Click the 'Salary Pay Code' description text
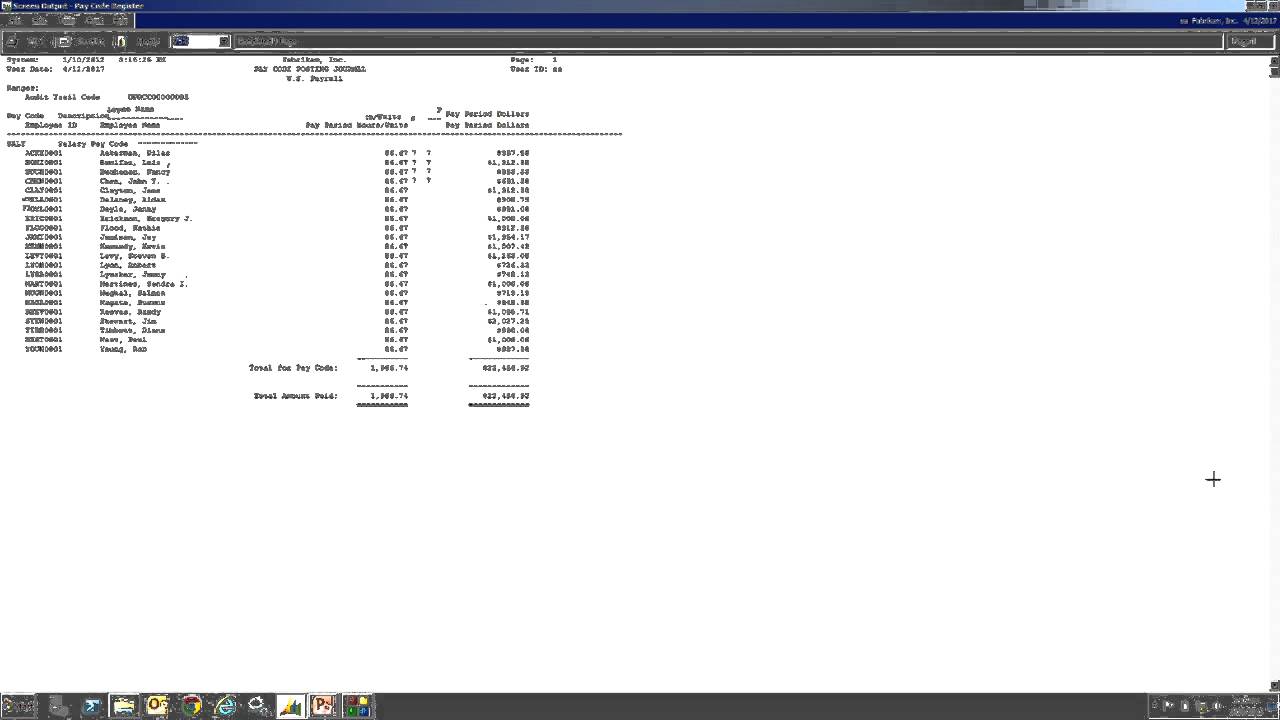The height and width of the screenshot is (720, 1280). [93, 144]
